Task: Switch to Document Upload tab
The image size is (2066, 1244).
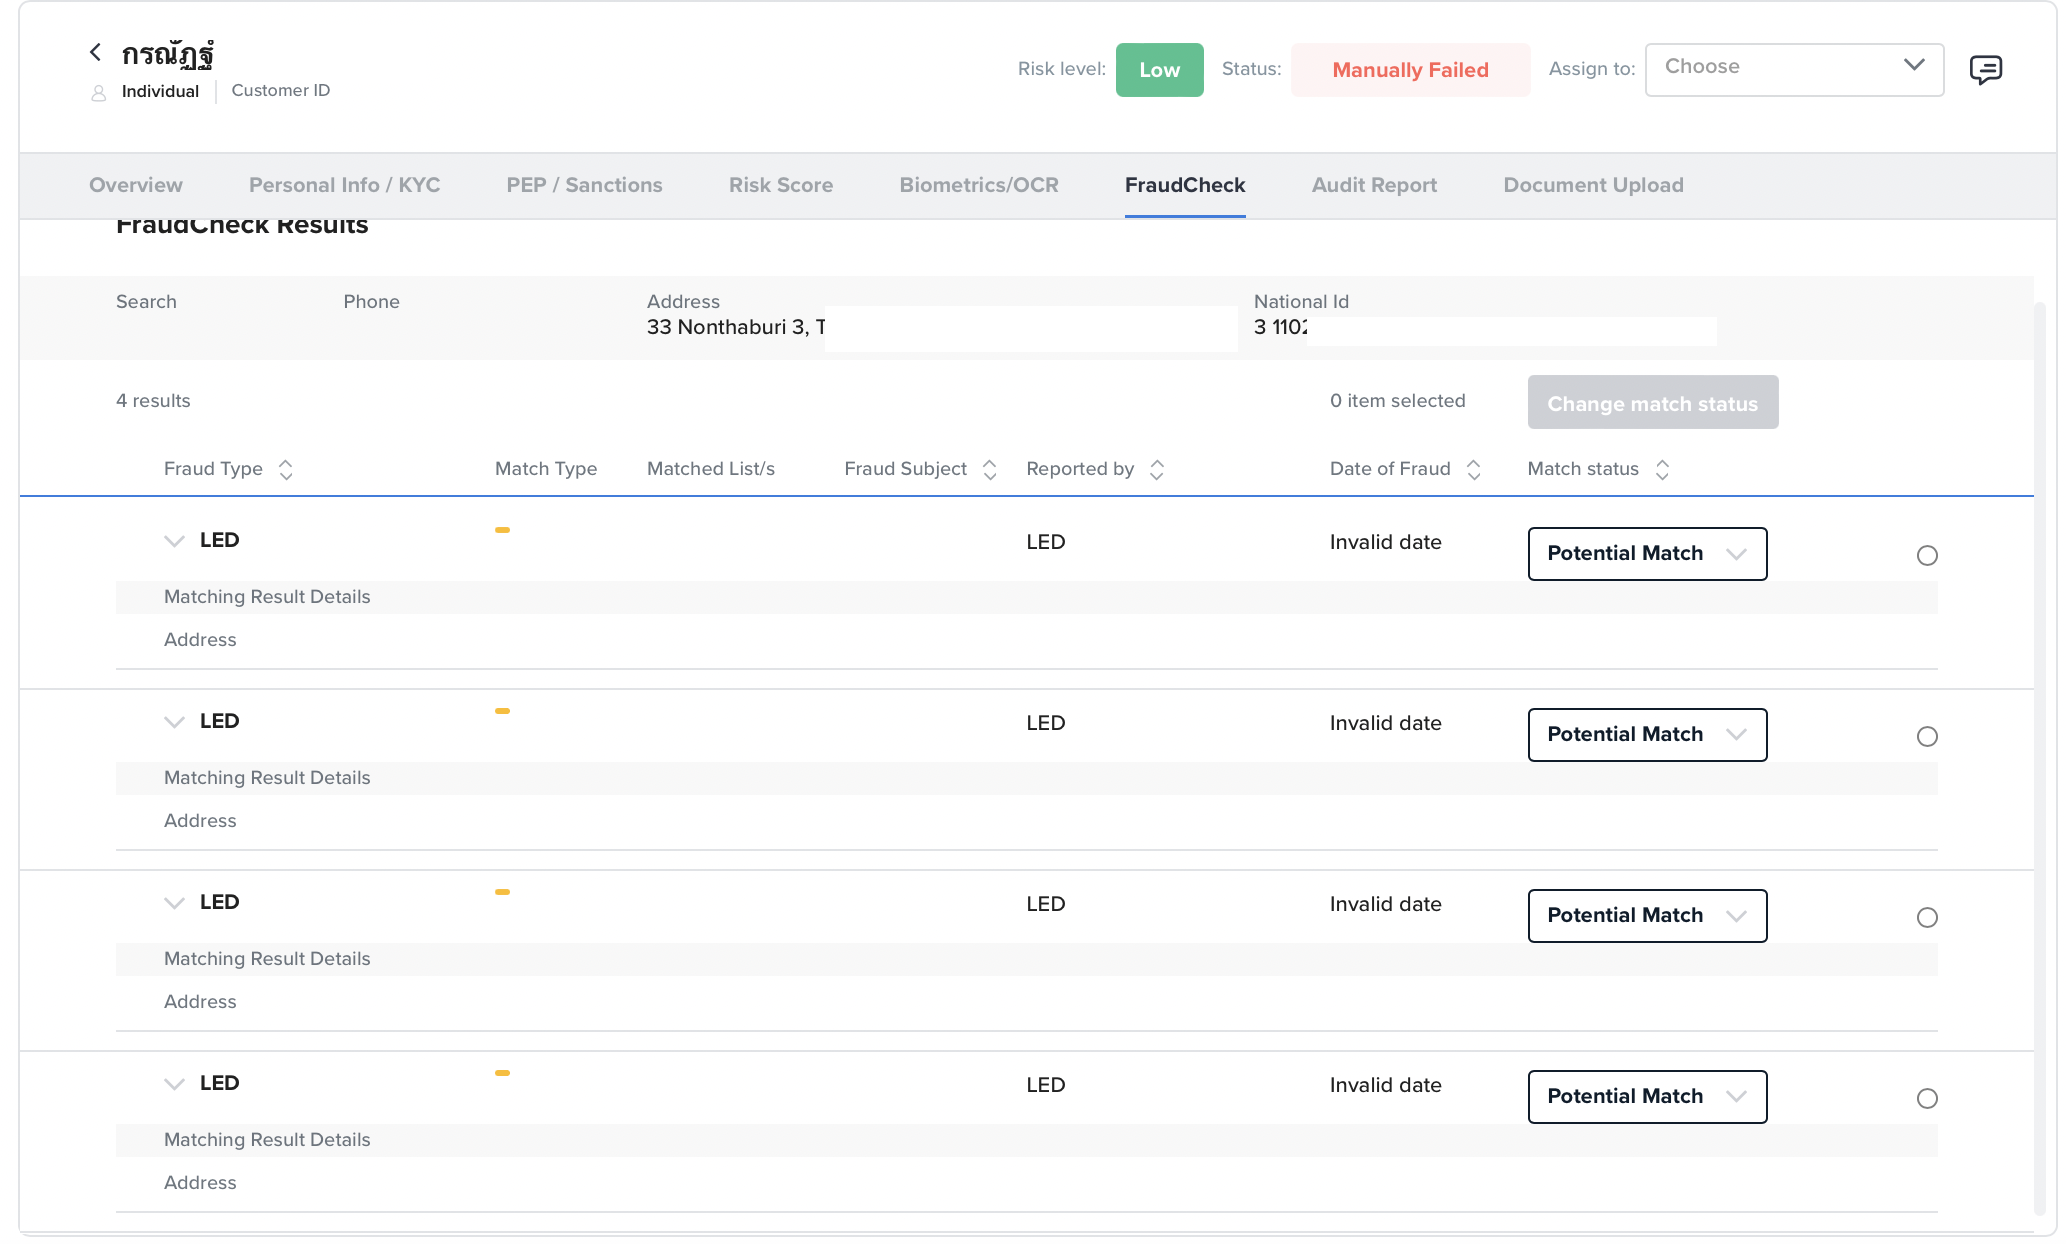Action: (x=1593, y=185)
